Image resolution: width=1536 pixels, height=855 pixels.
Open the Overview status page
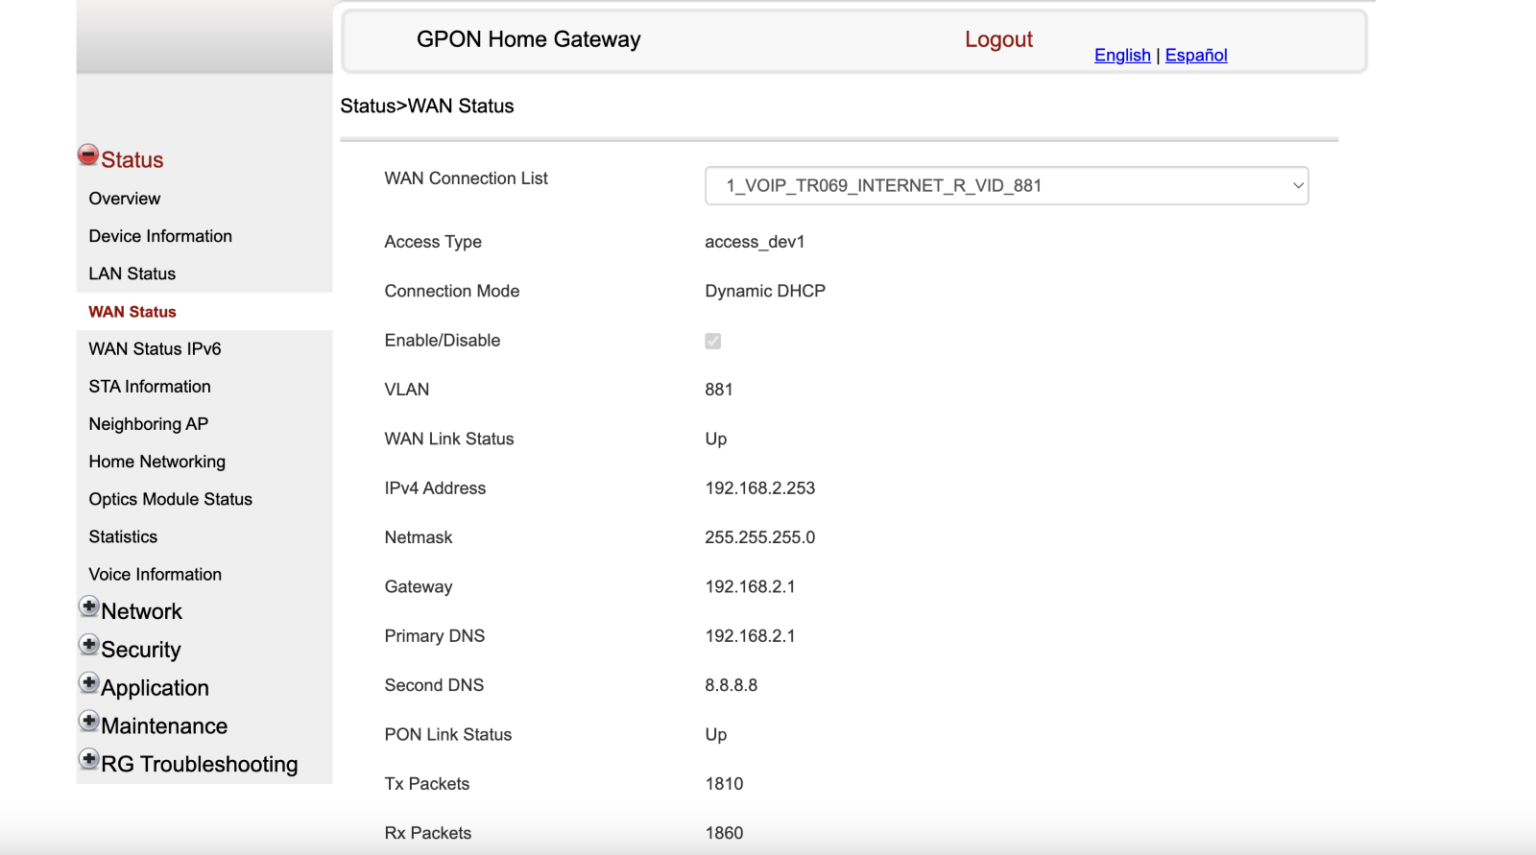pyautogui.click(x=124, y=199)
